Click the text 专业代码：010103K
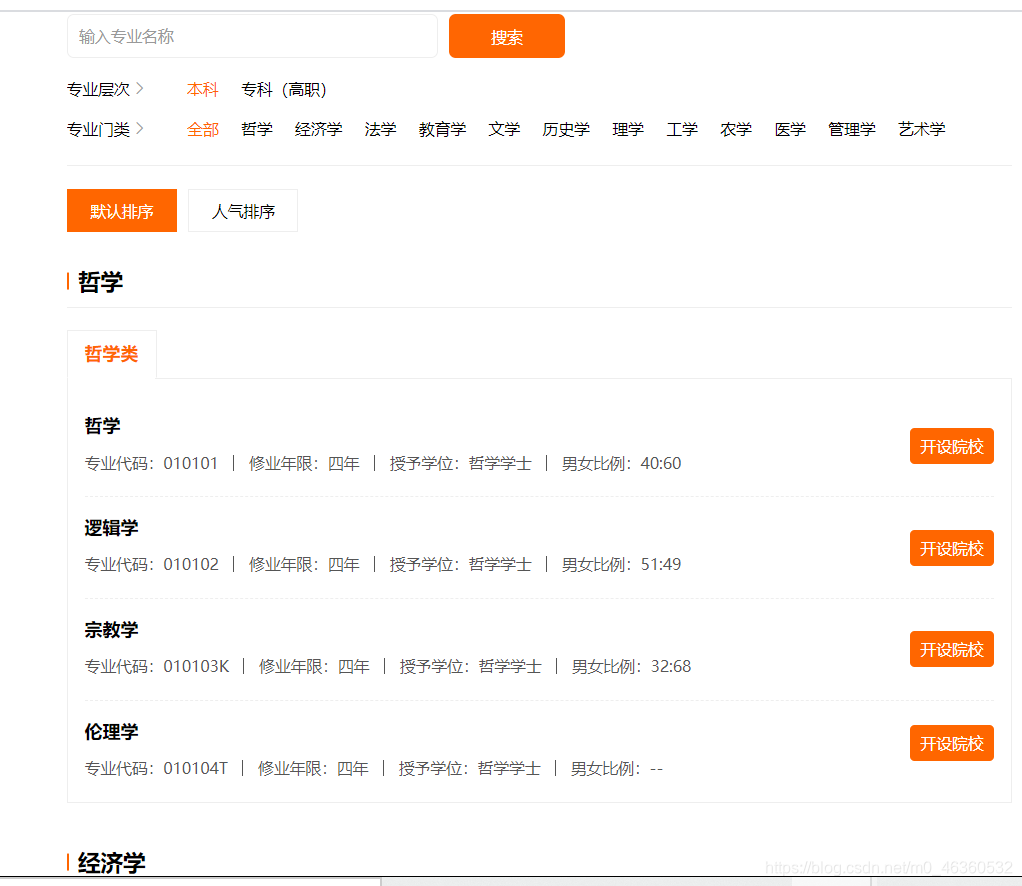1022x886 pixels. [156, 666]
